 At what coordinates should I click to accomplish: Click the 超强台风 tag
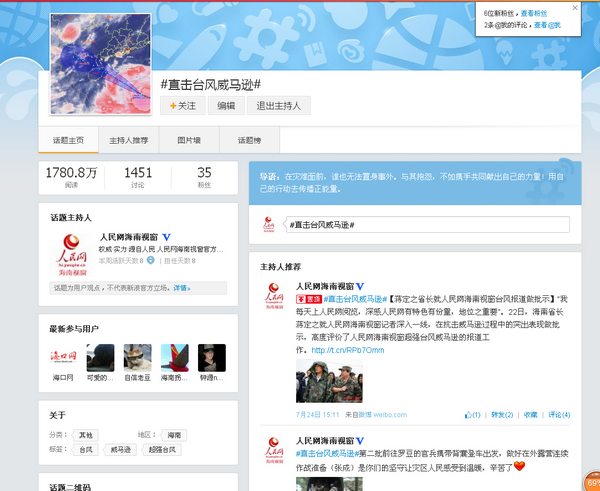pyautogui.click(x=162, y=450)
